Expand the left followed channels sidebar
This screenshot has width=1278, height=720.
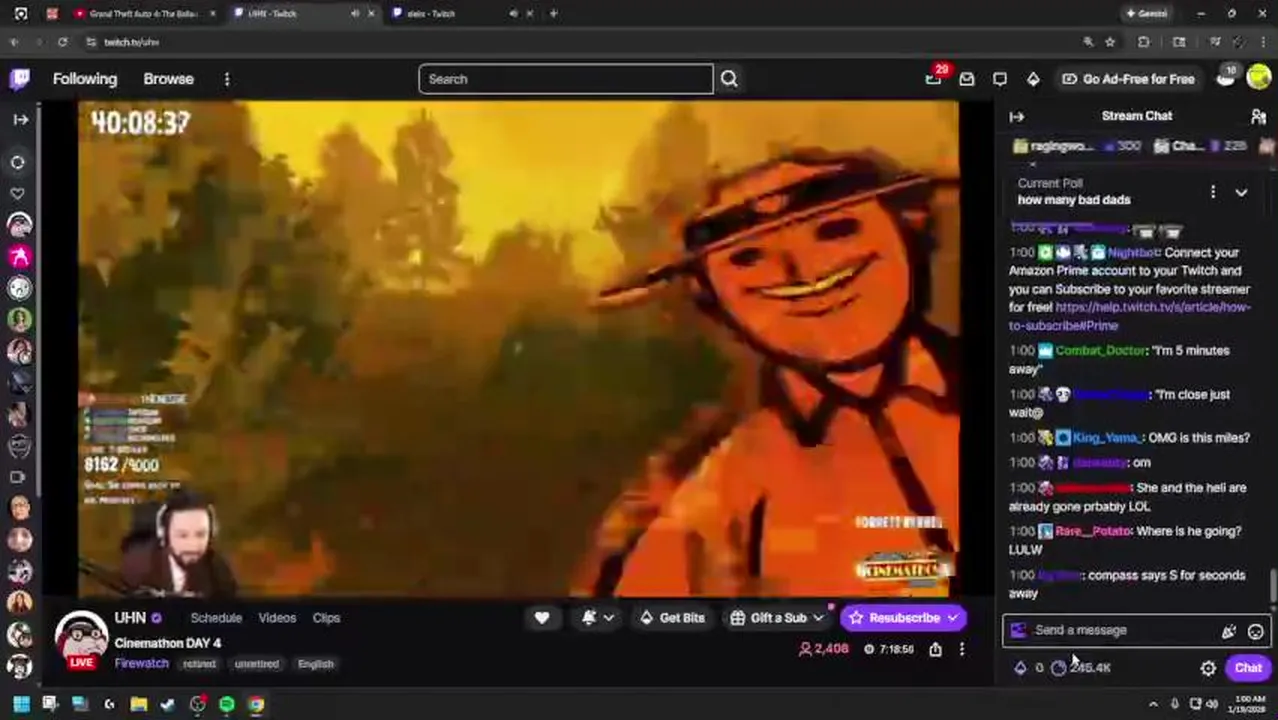pyautogui.click(x=20, y=119)
